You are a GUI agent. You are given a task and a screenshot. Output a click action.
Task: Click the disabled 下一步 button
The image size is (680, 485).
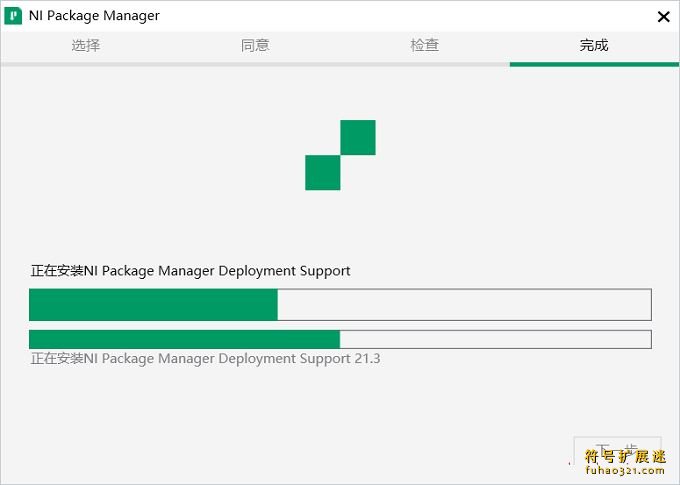tap(617, 451)
